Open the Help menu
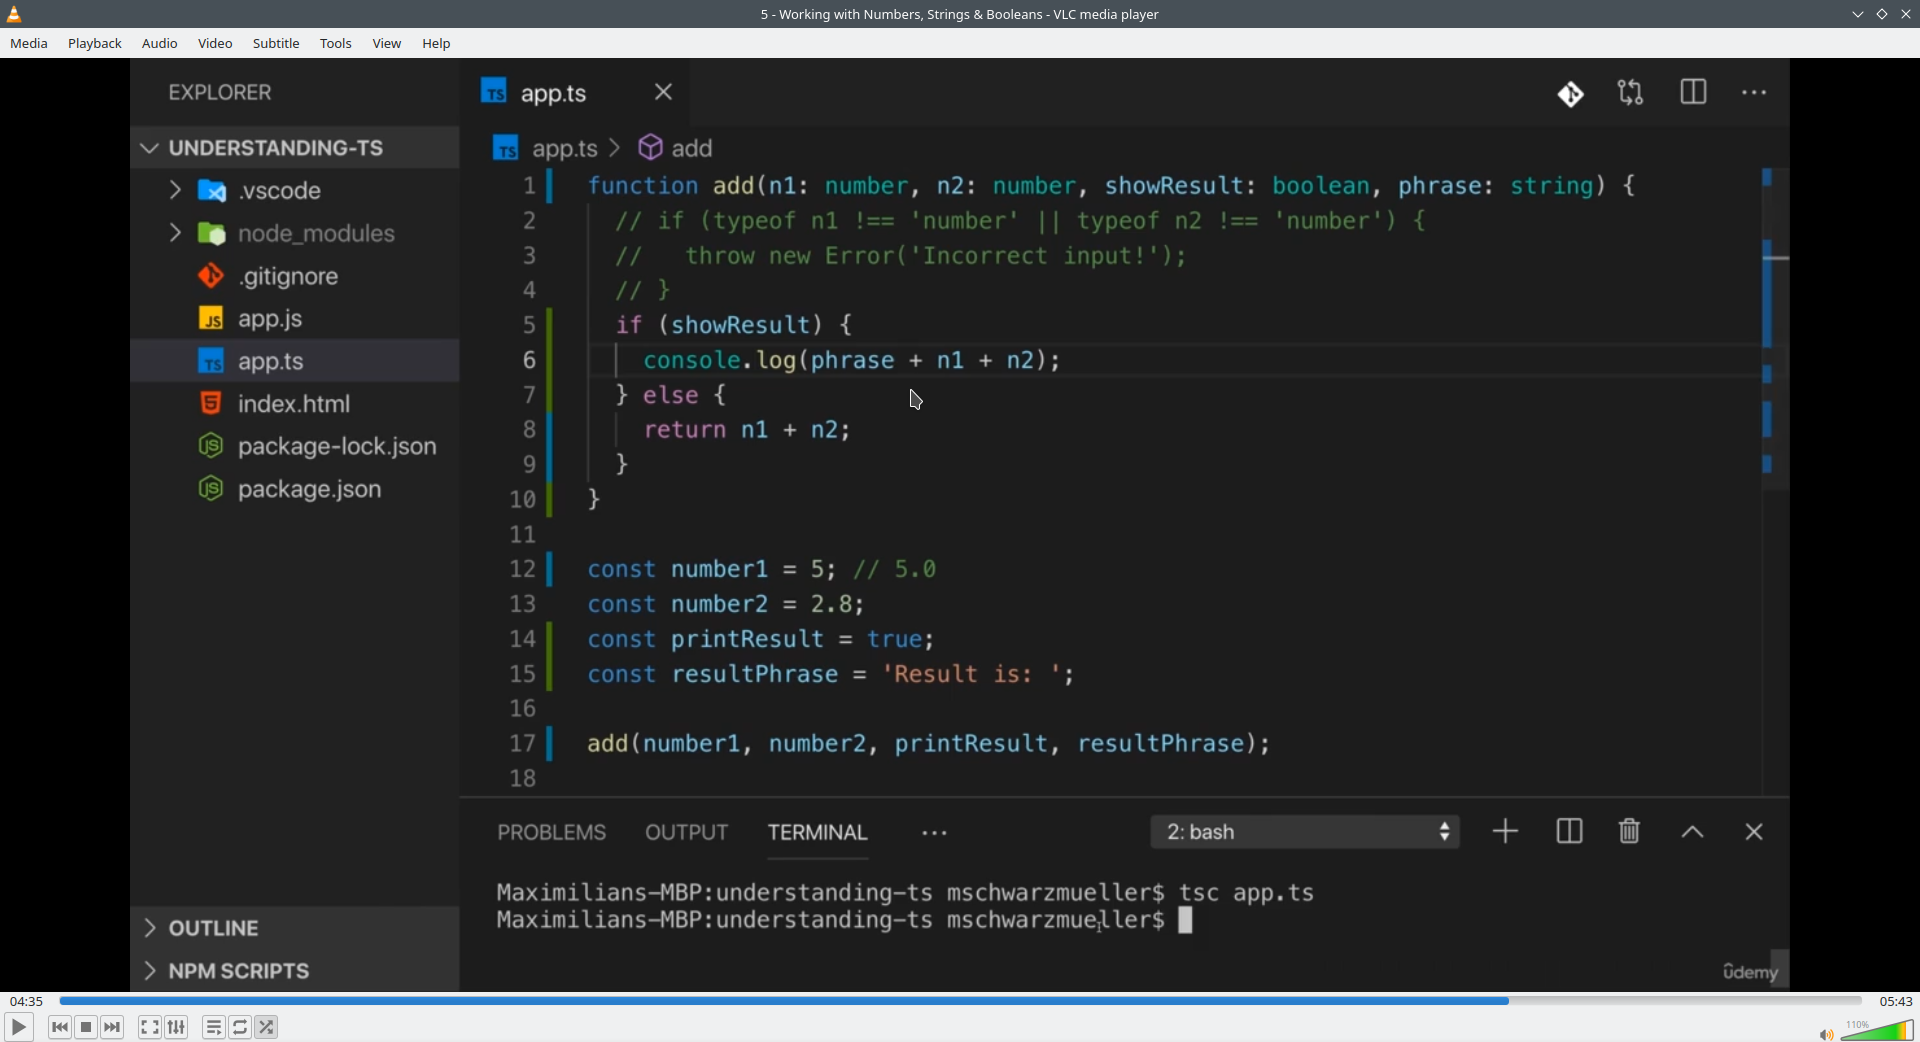 [436, 44]
